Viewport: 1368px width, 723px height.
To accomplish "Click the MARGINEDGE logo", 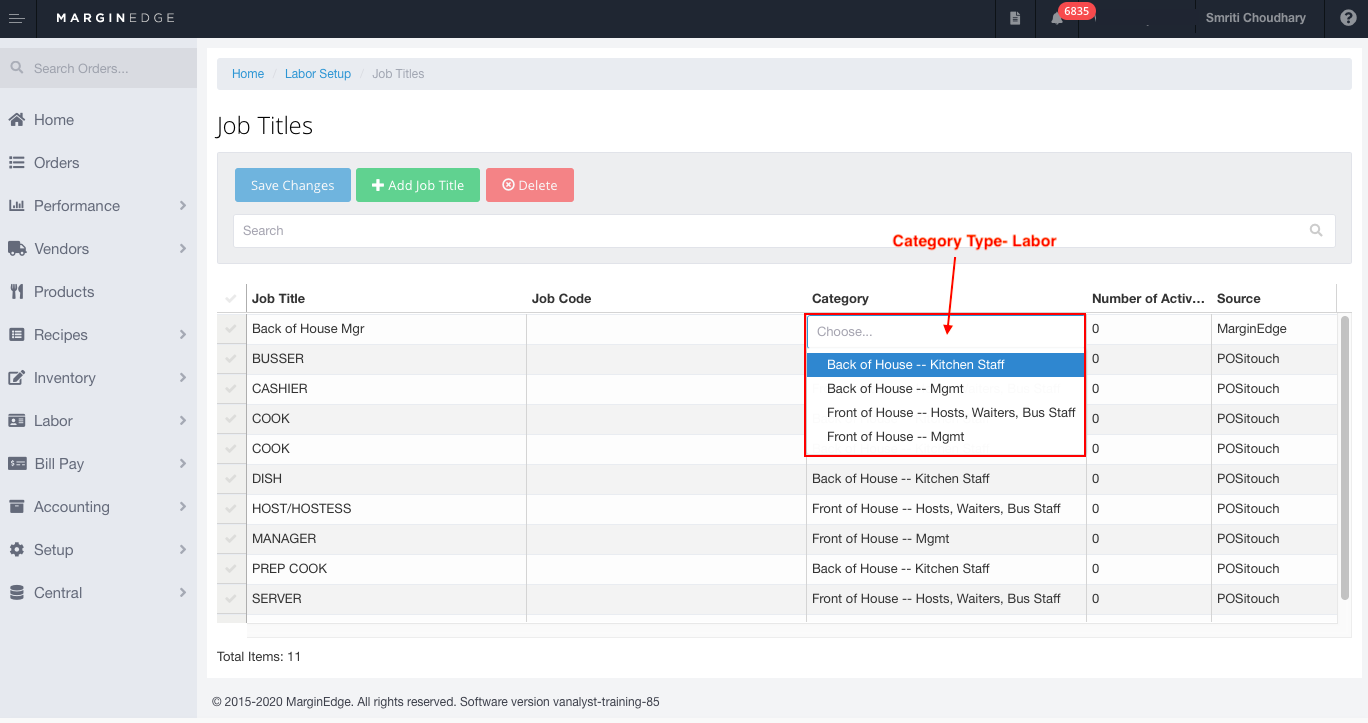I will click(x=116, y=18).
